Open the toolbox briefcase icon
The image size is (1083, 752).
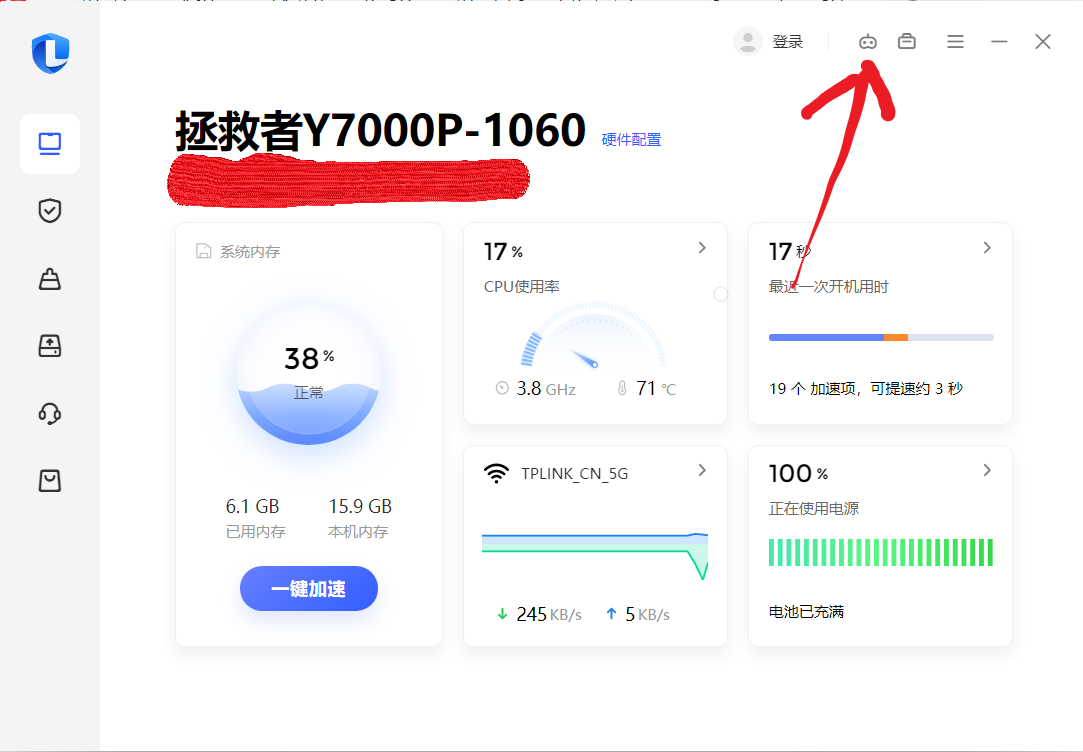[907, 41]
